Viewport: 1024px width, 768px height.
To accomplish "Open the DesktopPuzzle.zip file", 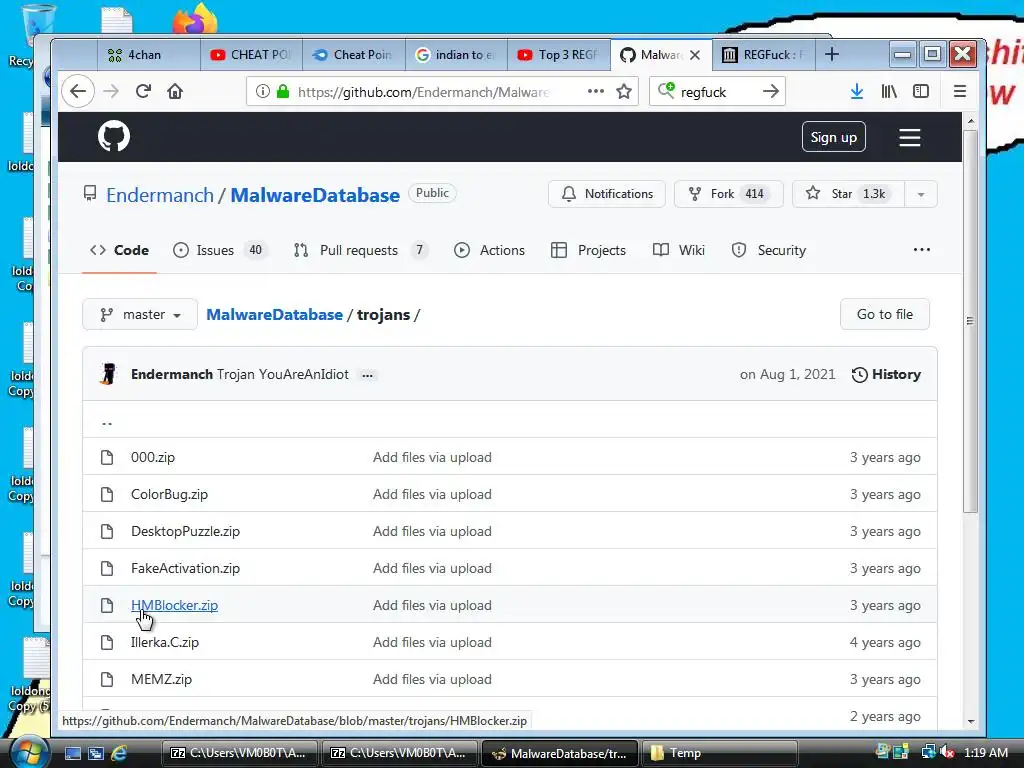I will click(185, 531).
